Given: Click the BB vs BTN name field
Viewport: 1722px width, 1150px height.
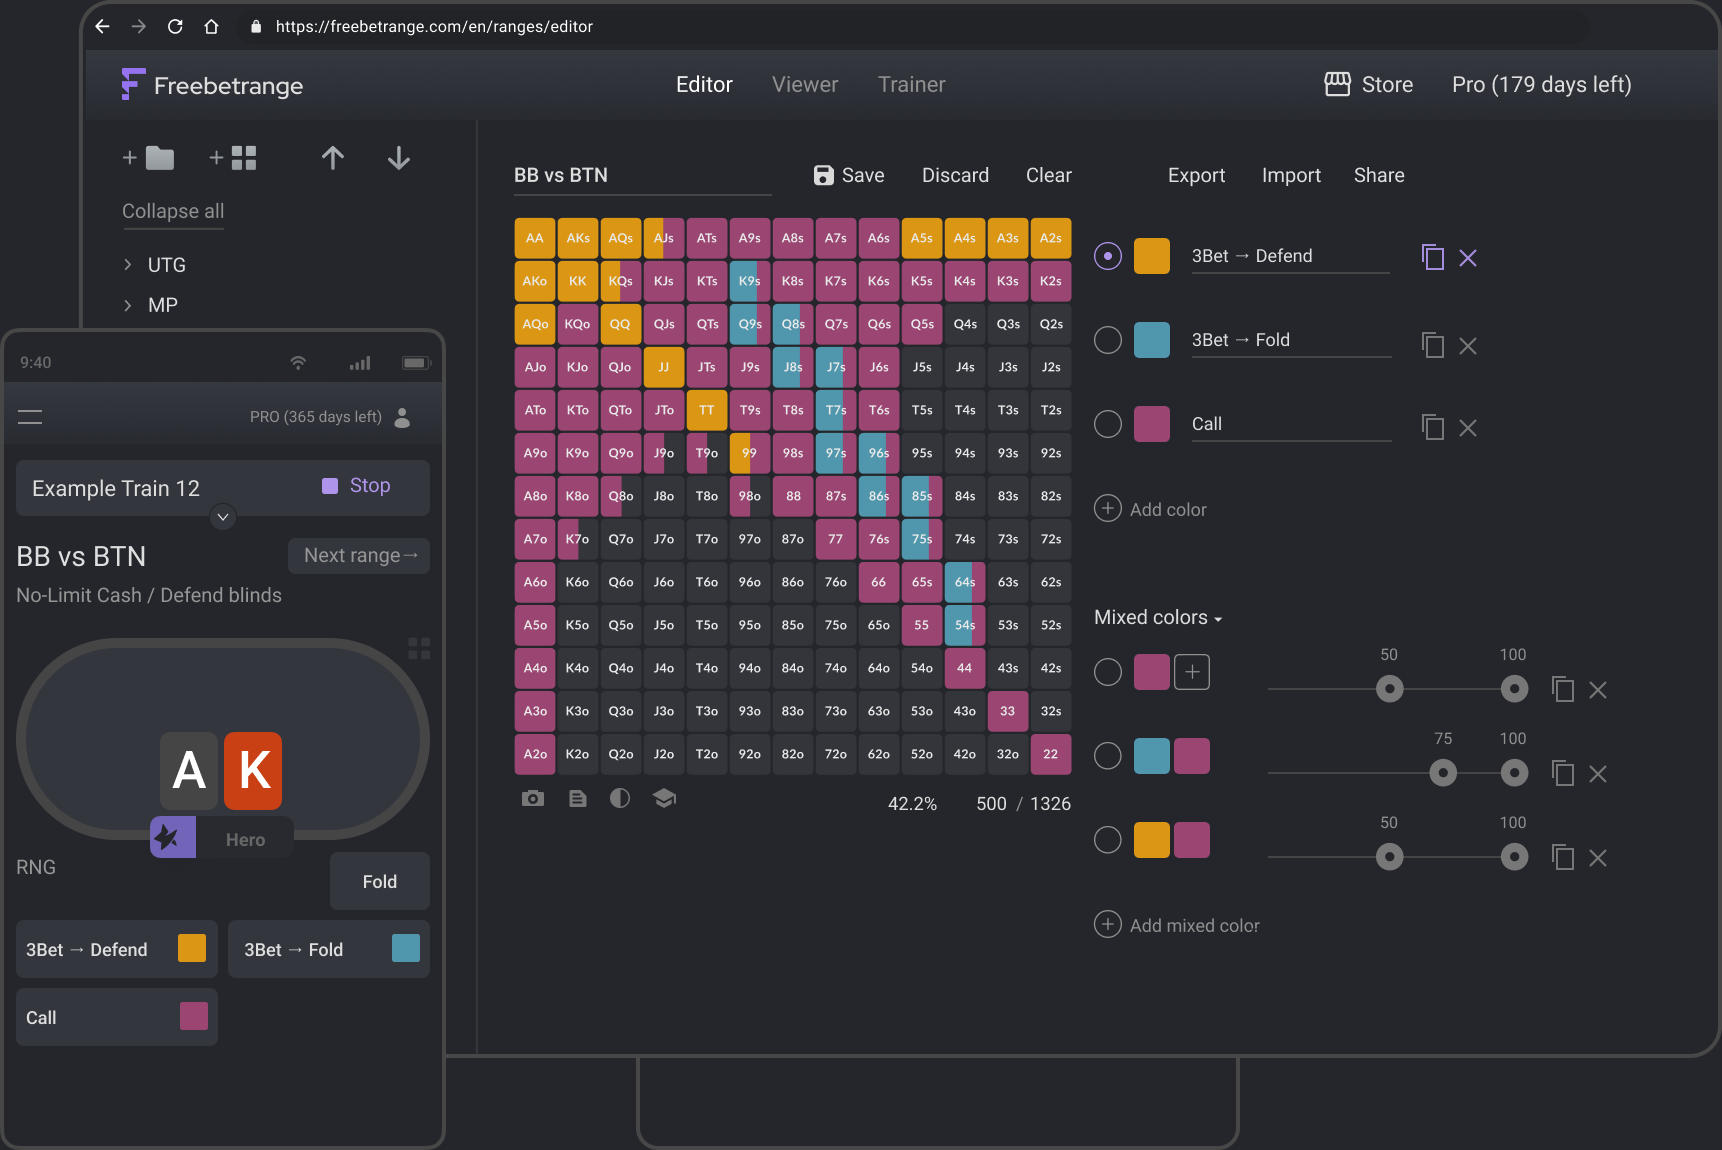Looking at the screenshot, I should 642,175.
